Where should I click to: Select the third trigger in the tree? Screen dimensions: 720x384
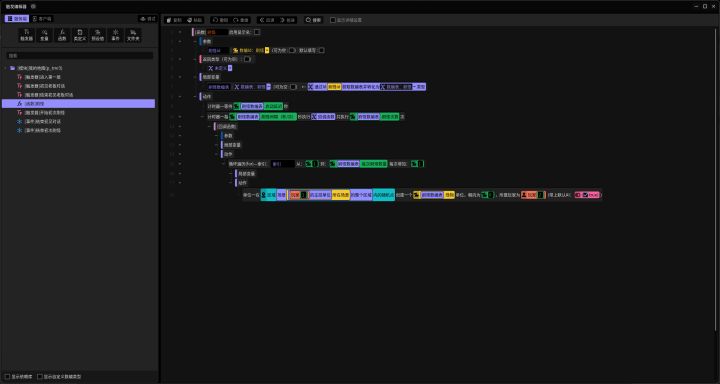click(x=79, y=95)
